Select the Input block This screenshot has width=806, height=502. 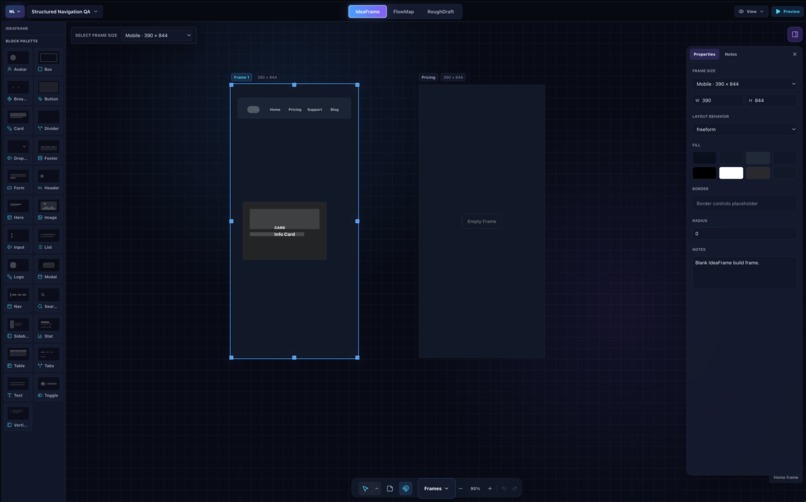click(18, 240)
